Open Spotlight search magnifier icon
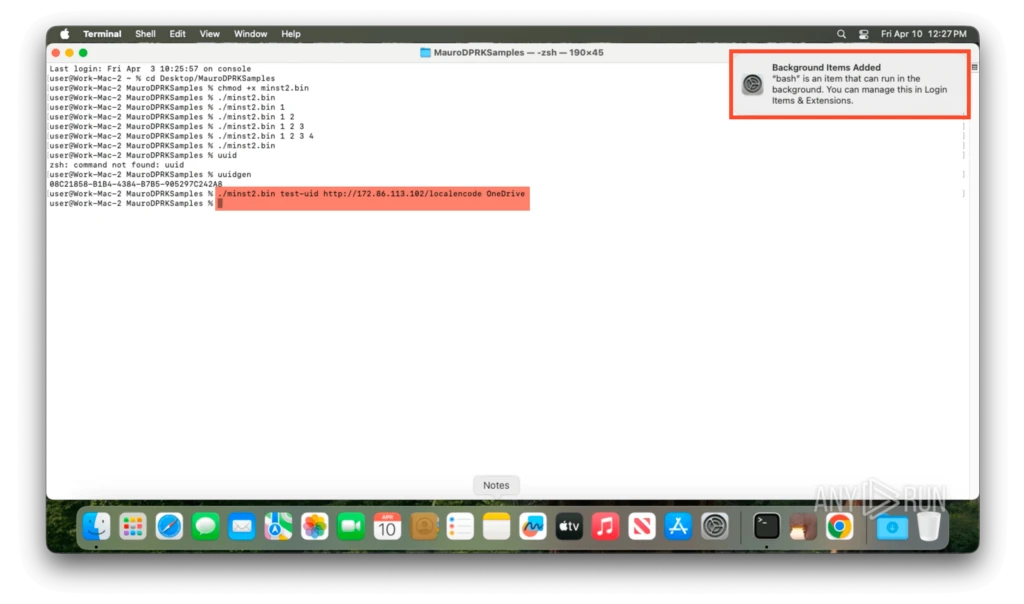1024x604 pixels. (841, 34)
